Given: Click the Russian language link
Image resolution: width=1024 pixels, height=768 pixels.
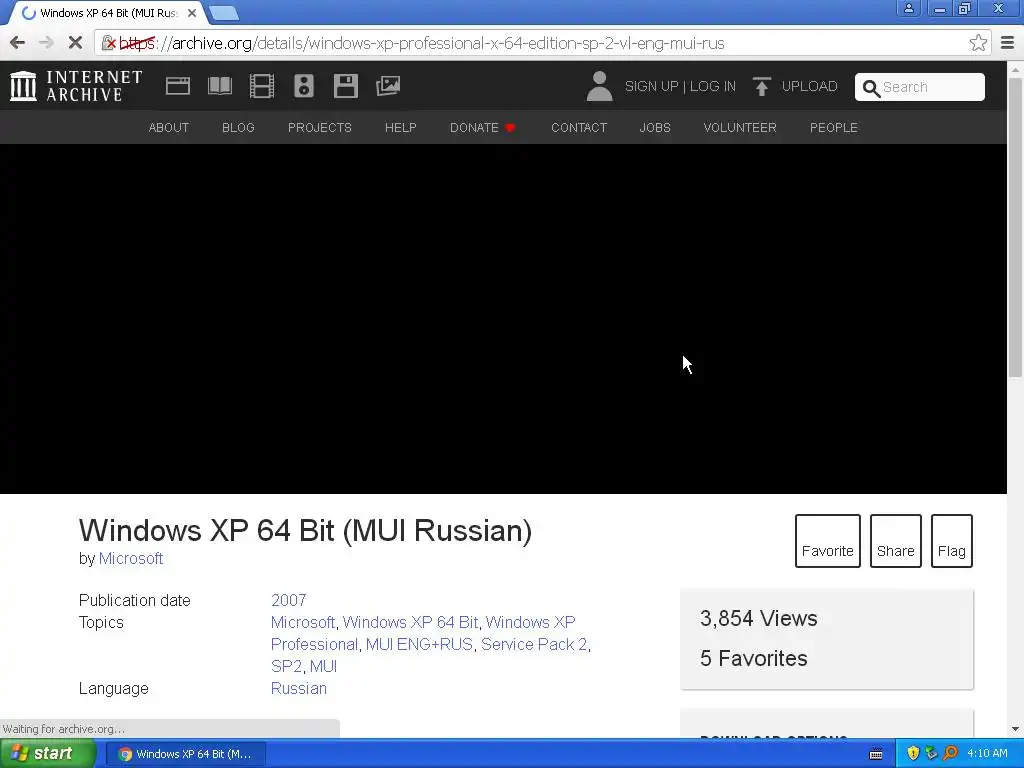Looking at the screenshot, I should (x=298, y=688).
